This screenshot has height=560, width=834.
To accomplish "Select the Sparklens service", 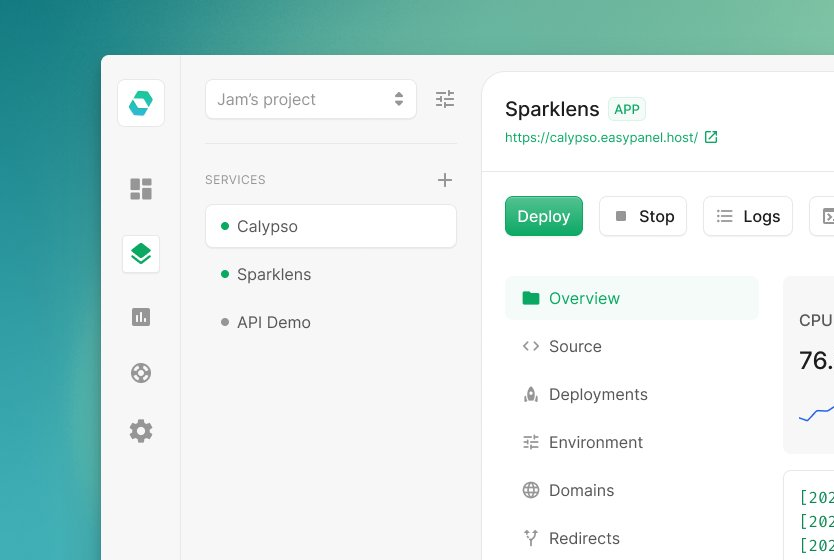I will click(331, 274).
